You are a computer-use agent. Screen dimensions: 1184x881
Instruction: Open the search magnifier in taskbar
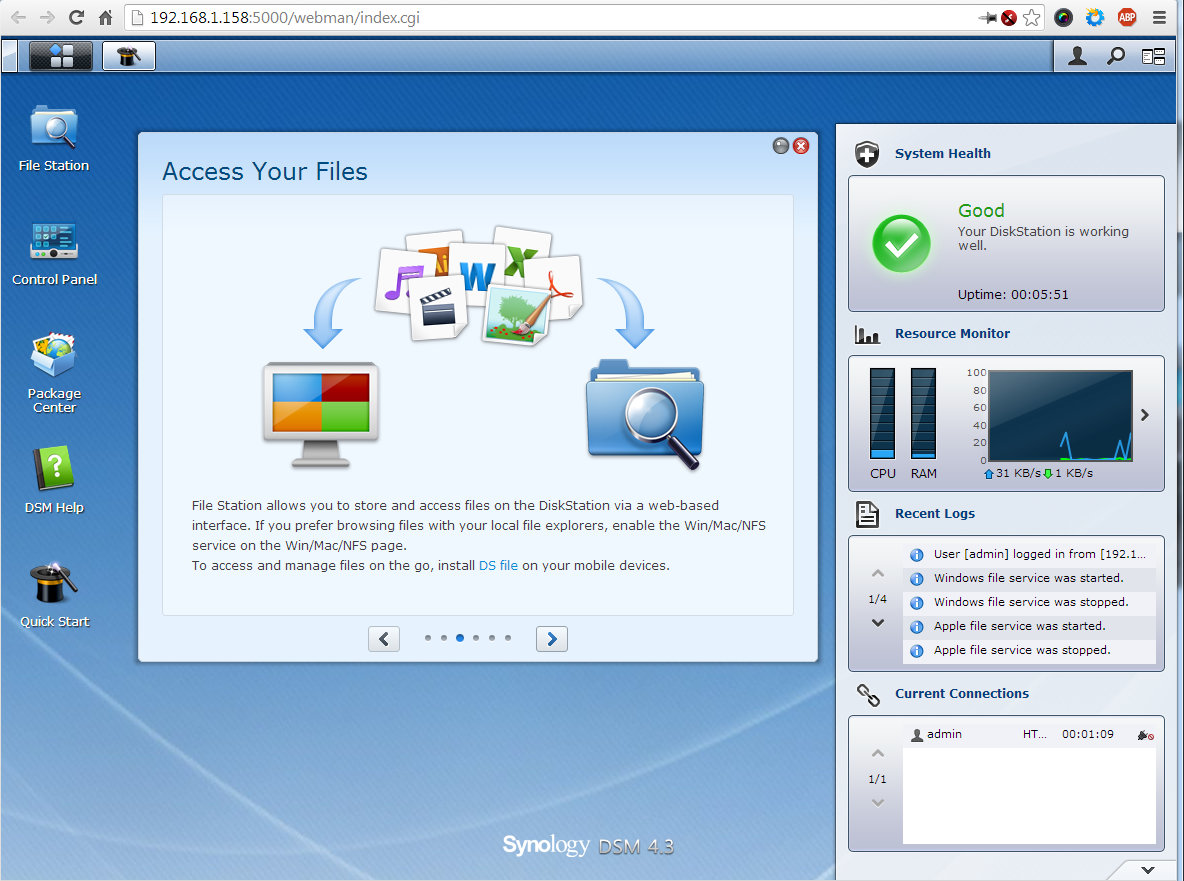coord(1115,57)
